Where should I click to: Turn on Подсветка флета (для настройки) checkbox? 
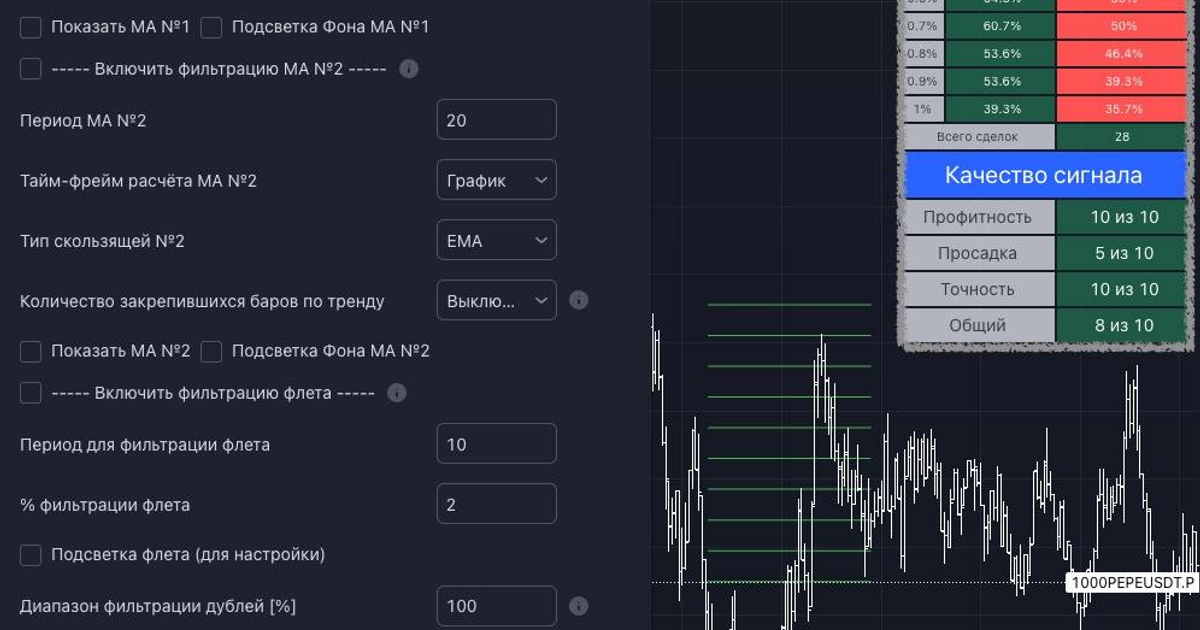click(31, 554)
